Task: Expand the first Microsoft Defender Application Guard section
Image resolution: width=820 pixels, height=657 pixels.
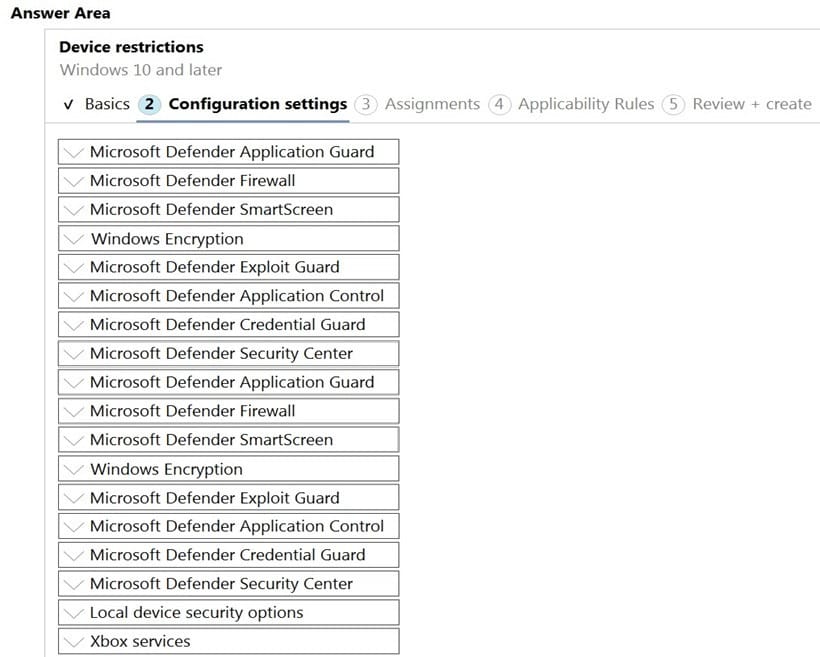Action: pos(229,152)
